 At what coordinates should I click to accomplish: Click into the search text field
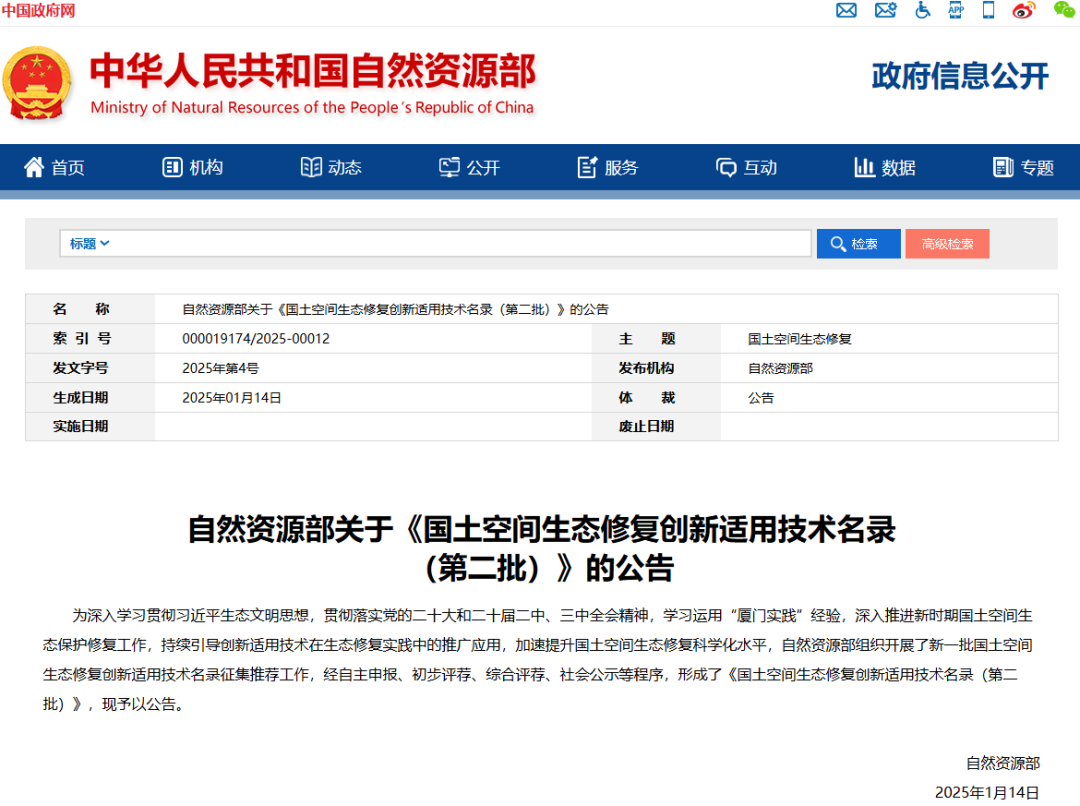pos(460,244)
